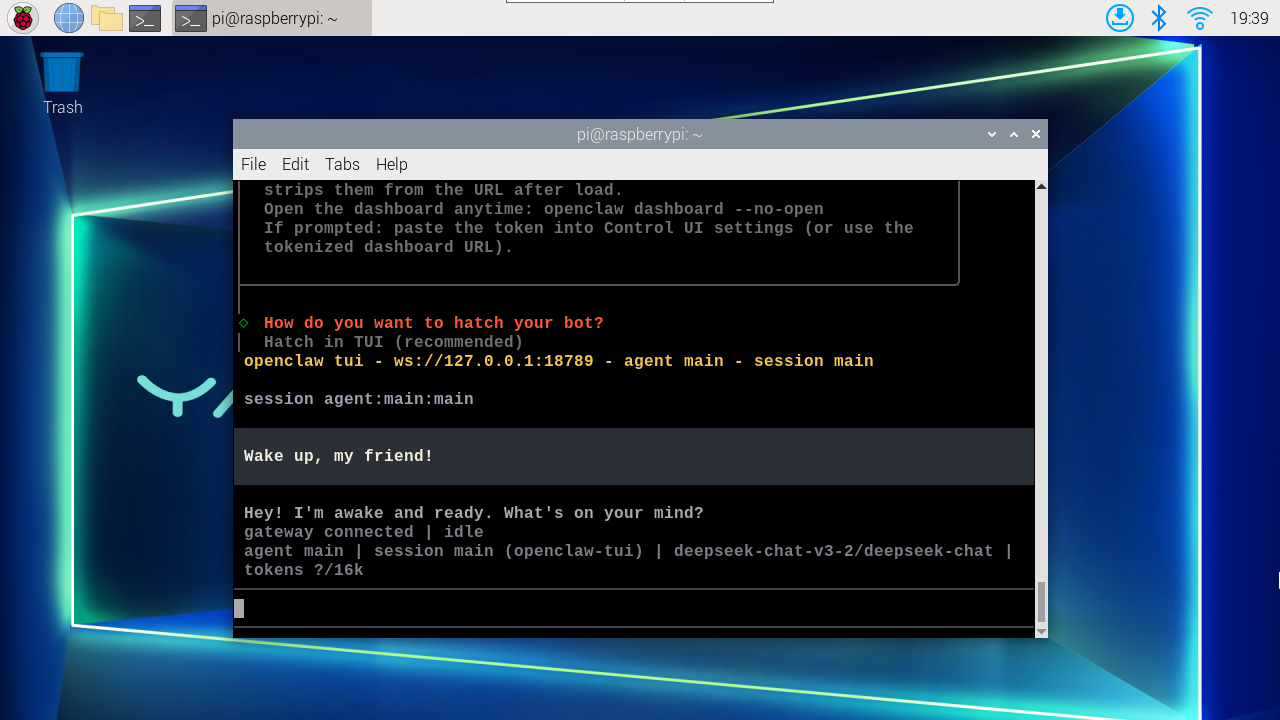Click the terminal scrollbar down arrow

point(1041,631)
